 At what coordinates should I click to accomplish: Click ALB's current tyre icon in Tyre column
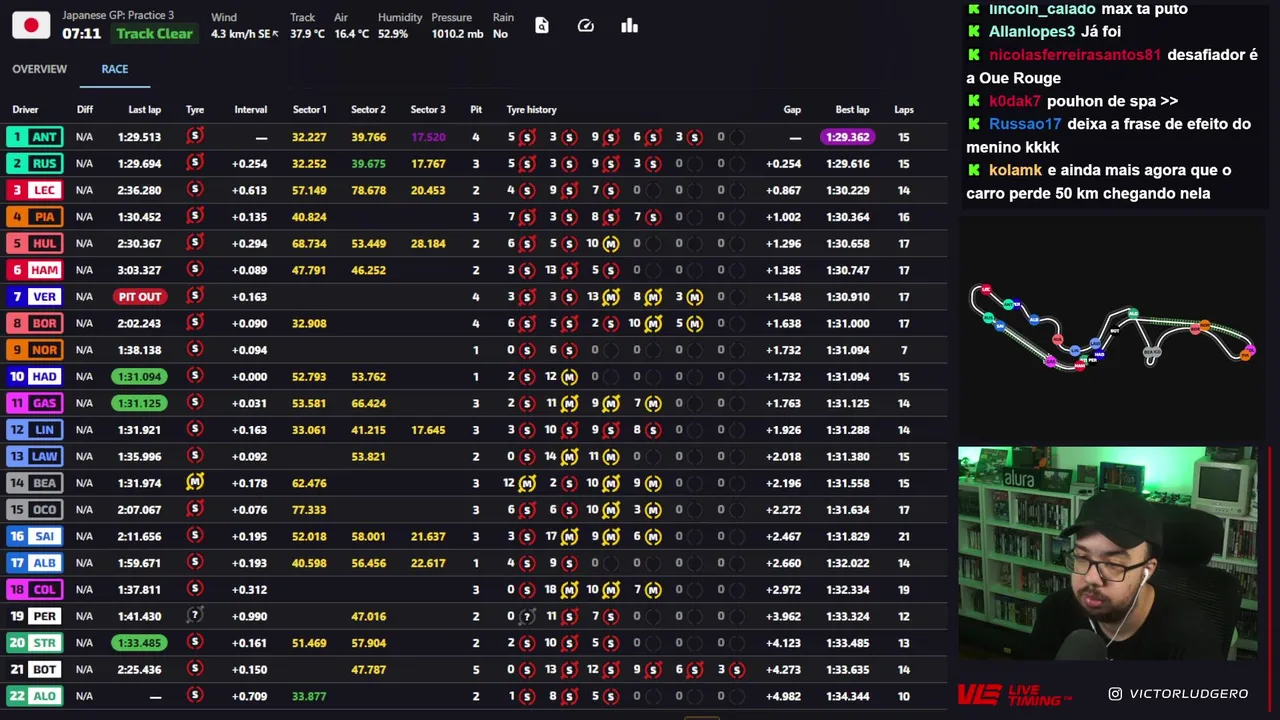[x=195, y=562]
